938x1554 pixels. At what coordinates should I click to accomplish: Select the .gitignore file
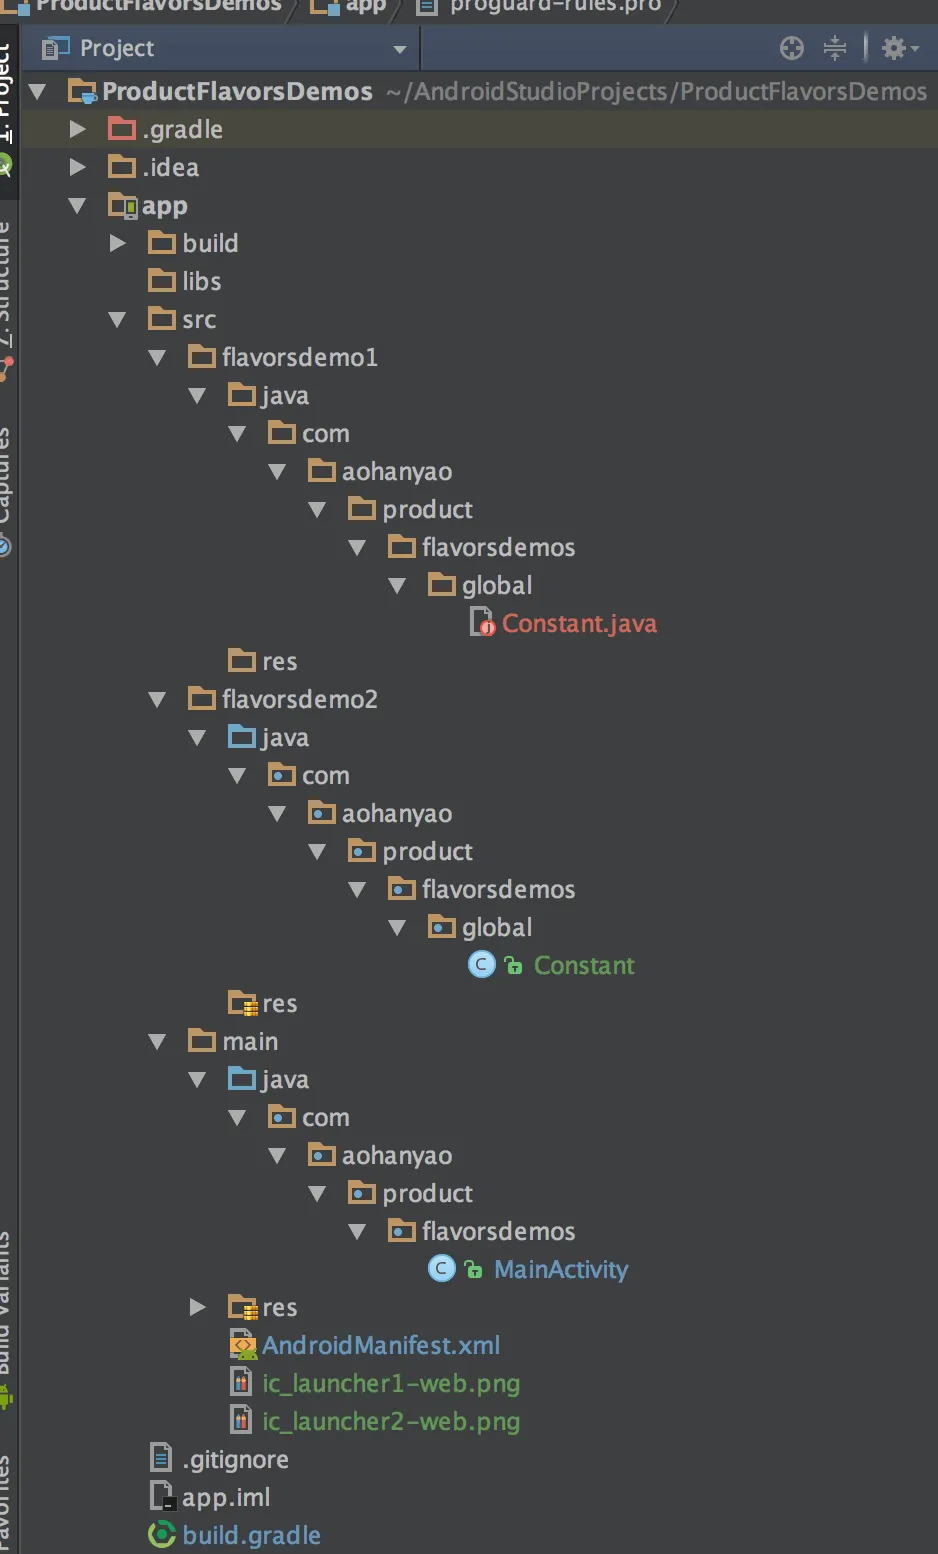(235, 1460)
